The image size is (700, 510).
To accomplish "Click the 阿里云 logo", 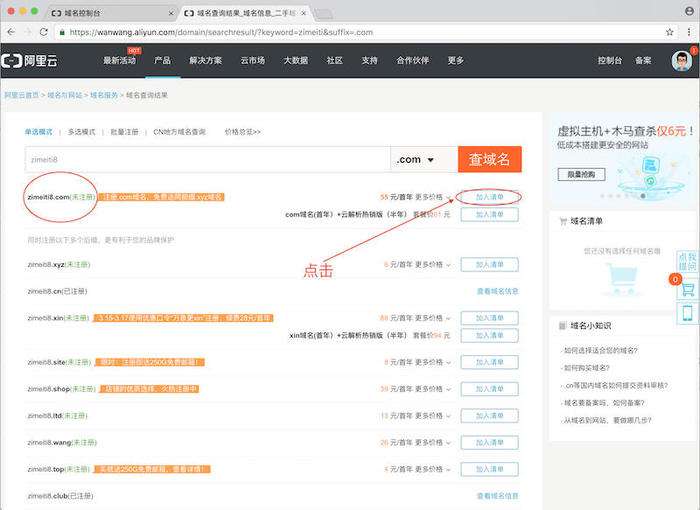I will click(x=29, y=60).
